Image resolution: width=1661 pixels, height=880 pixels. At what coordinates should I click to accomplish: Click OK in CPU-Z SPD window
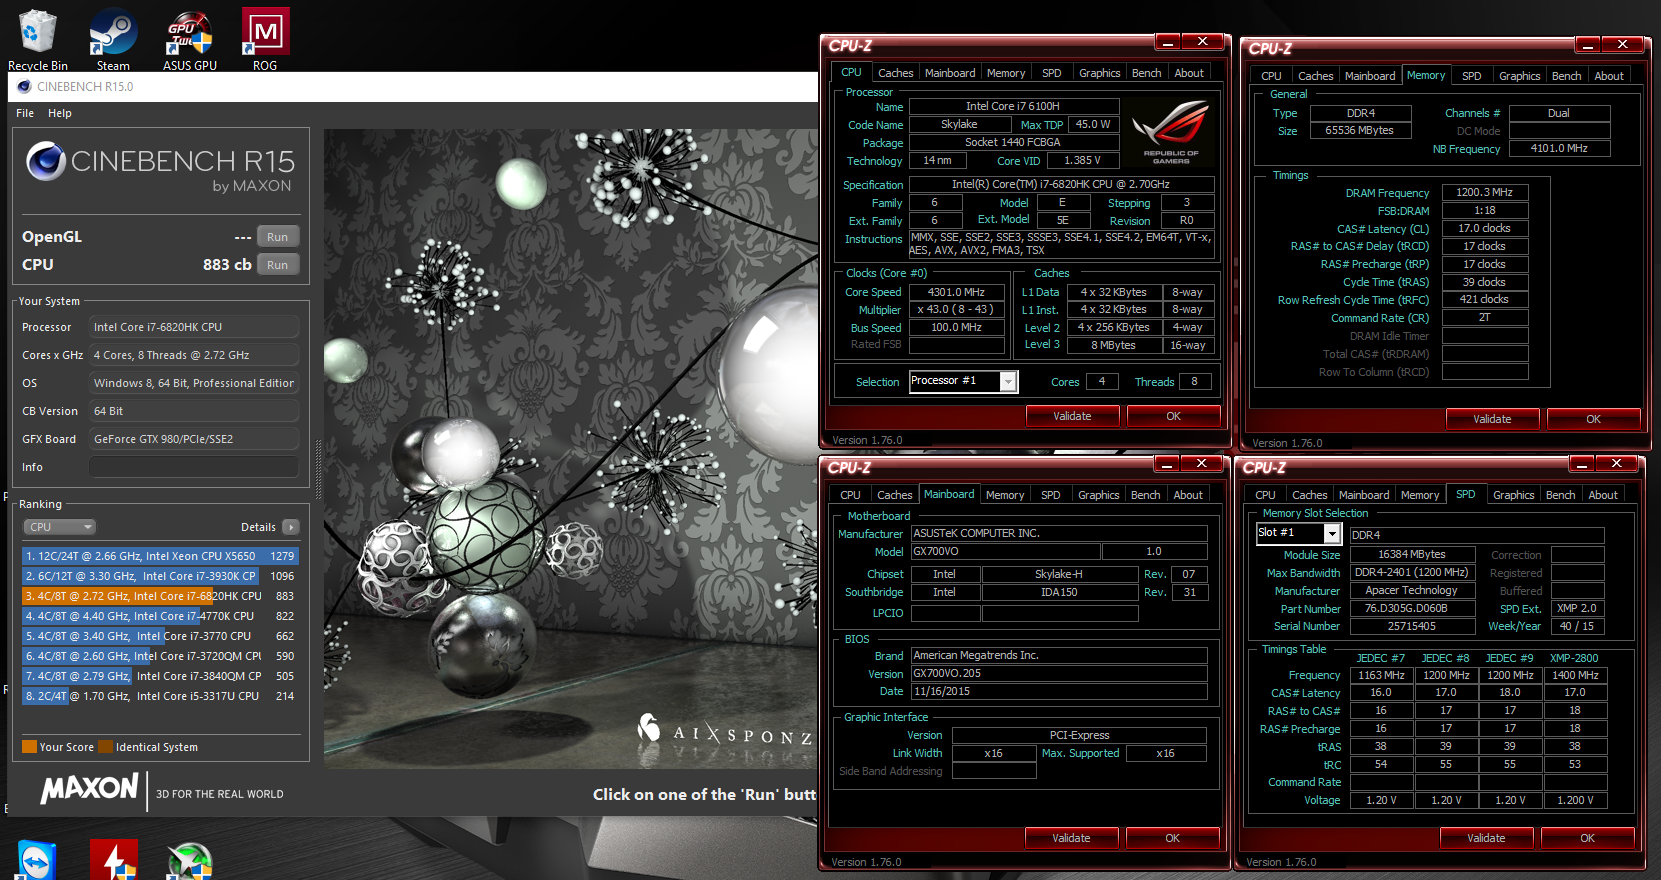1587,838
